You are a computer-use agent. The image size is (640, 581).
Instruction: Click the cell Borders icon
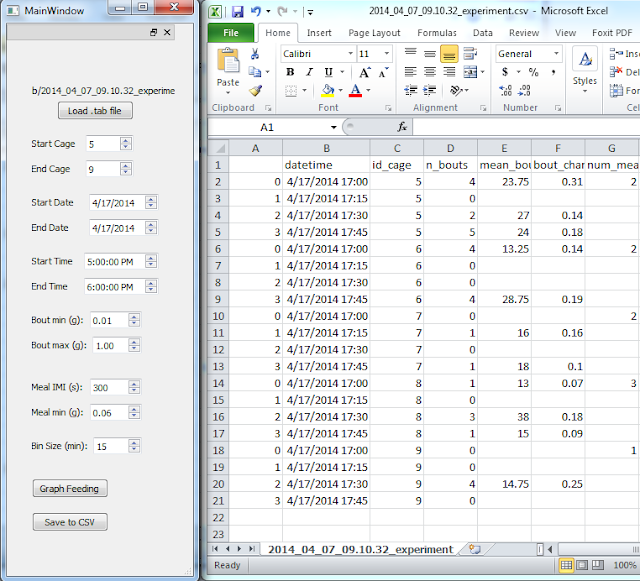[x=291, y=91]
